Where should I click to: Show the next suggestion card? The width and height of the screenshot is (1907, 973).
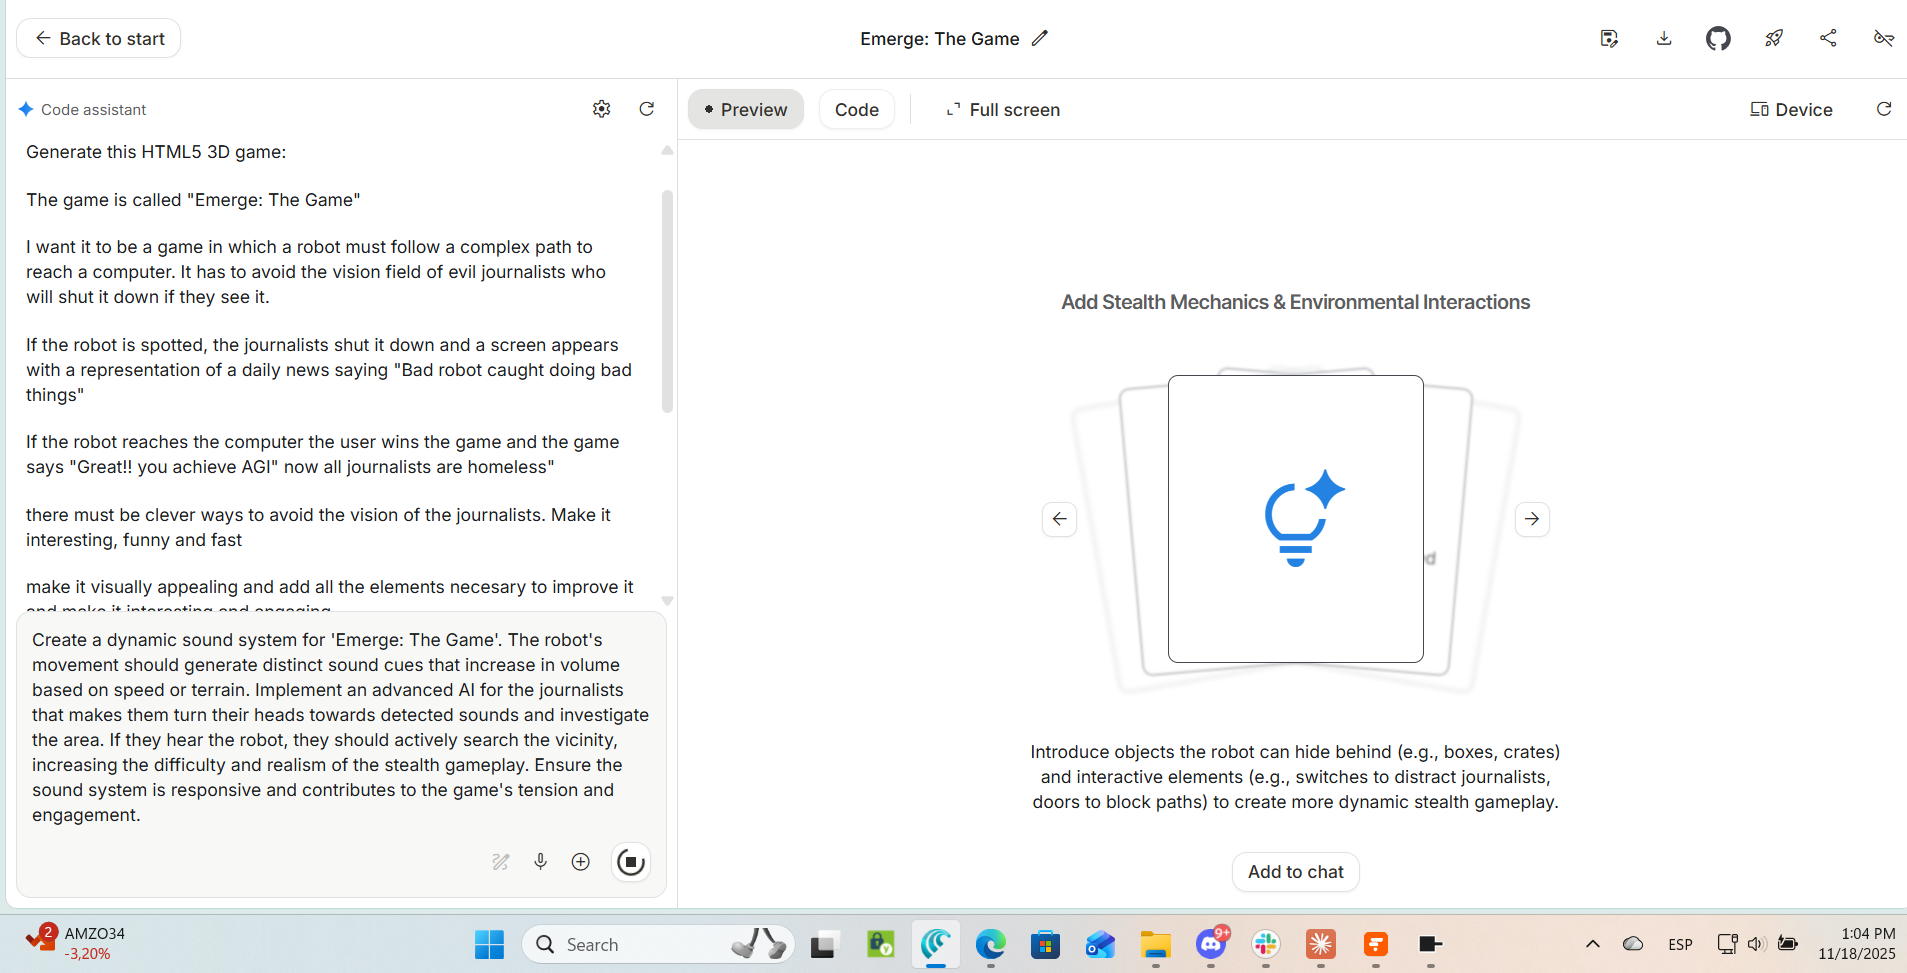[1531, 519]
